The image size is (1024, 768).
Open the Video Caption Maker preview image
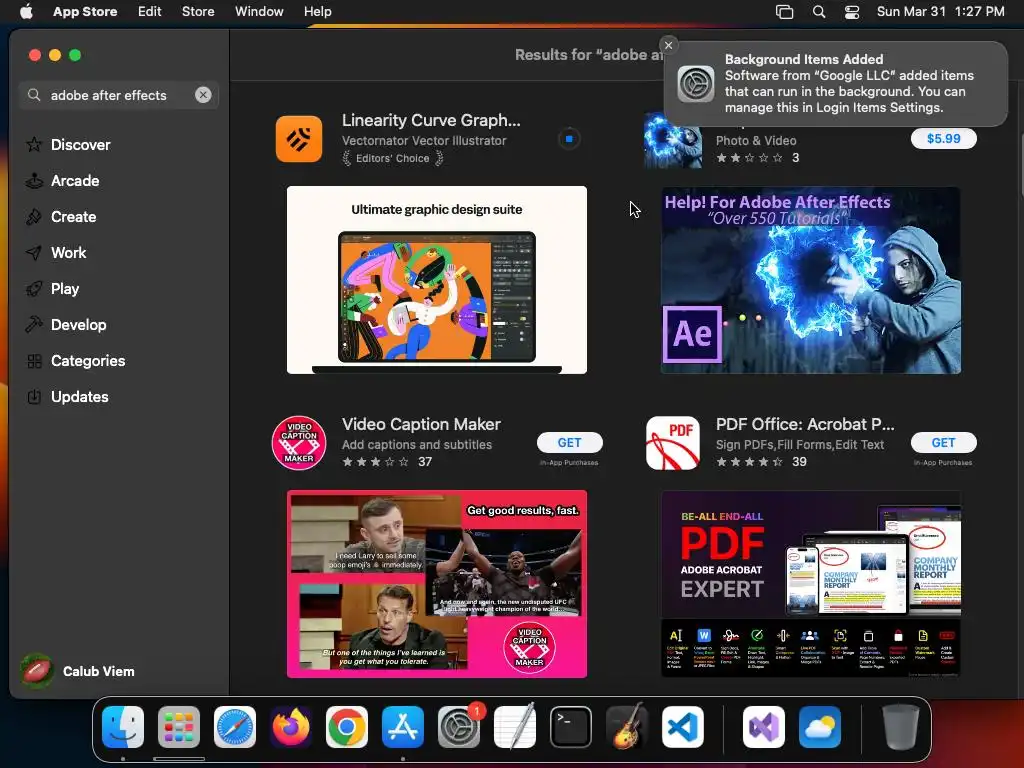(x=437, y=584)
